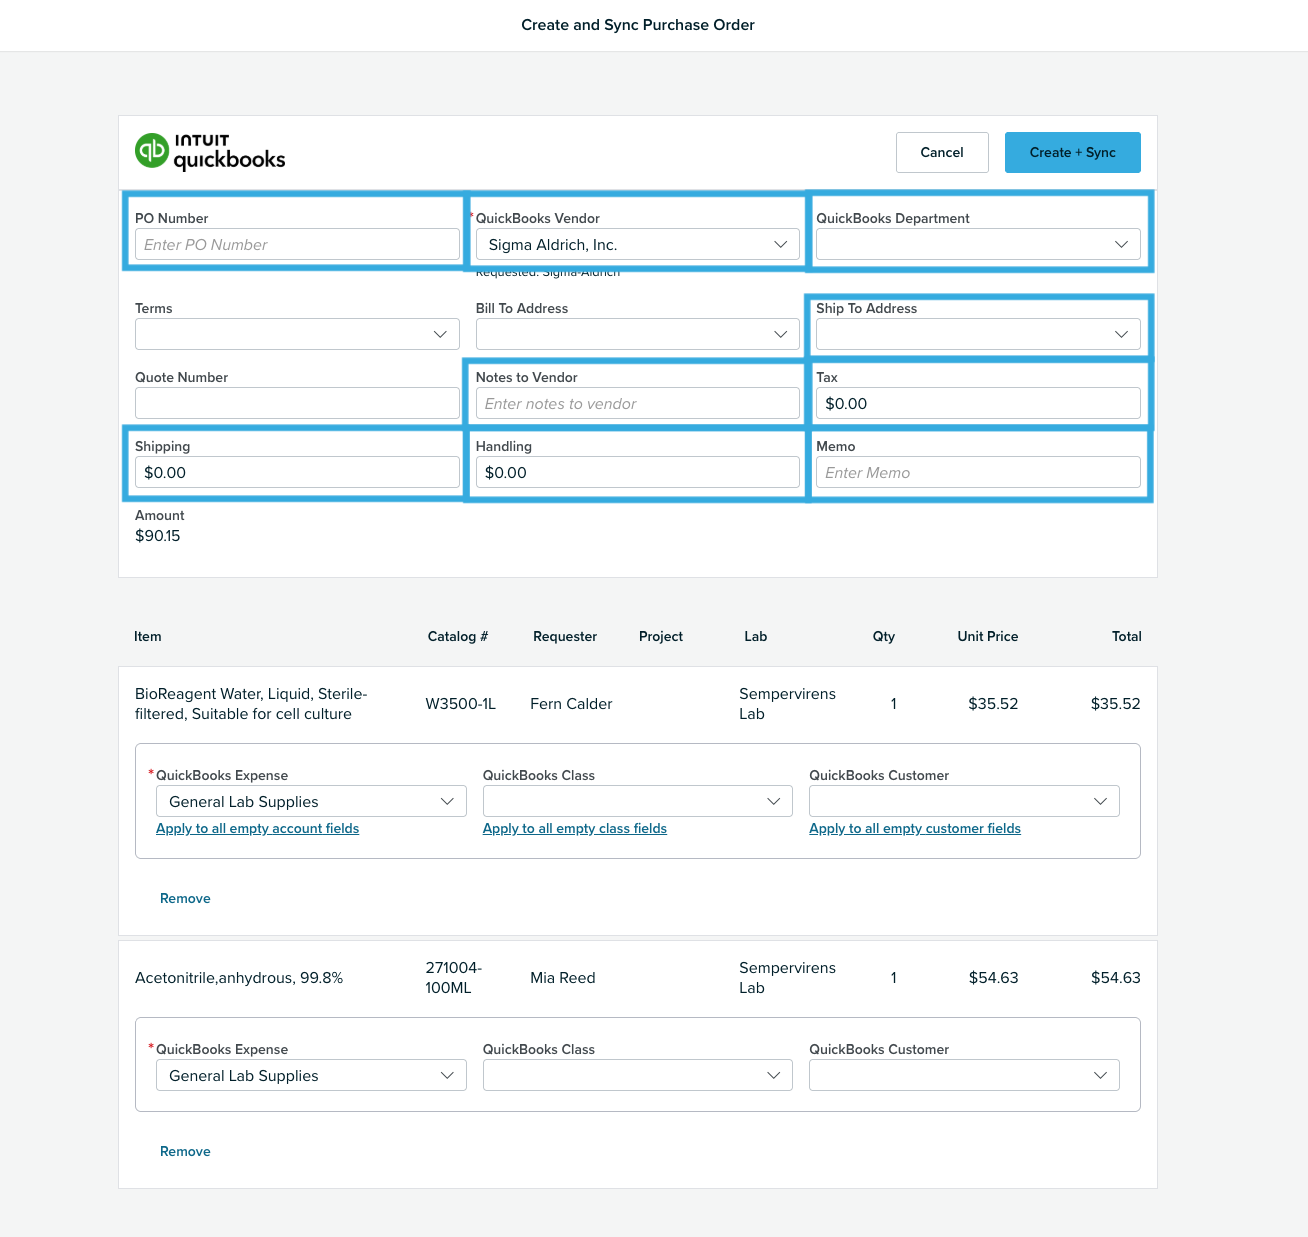Click the $35.52 total for BioReagent Water
The width and height of the screenshot is (1308, 1237).
(1116, 704)
